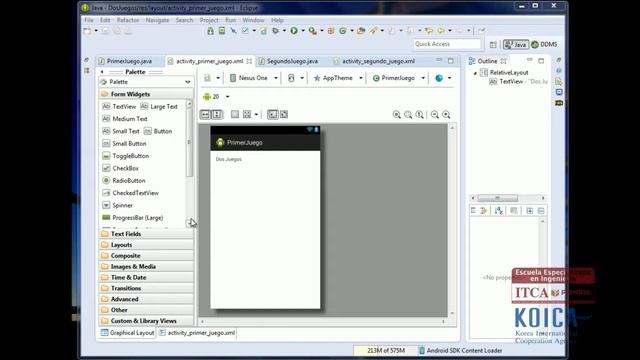Click the green Run toolbar button
This screenshot has height=360, width=640.
pyautogui.click(x=294, y=31)
